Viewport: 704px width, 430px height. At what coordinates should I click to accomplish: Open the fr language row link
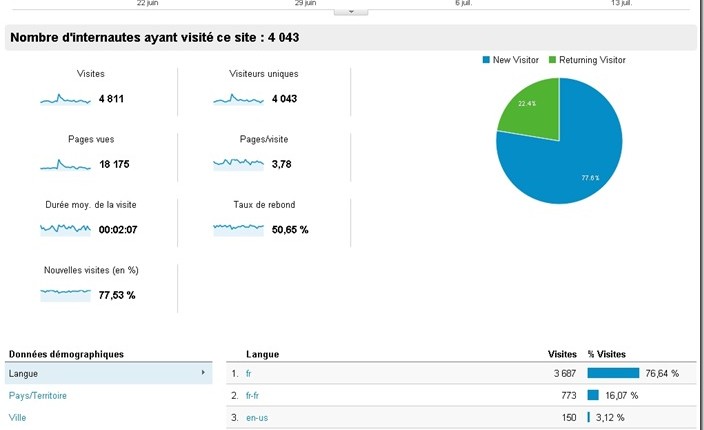(248, 373)
